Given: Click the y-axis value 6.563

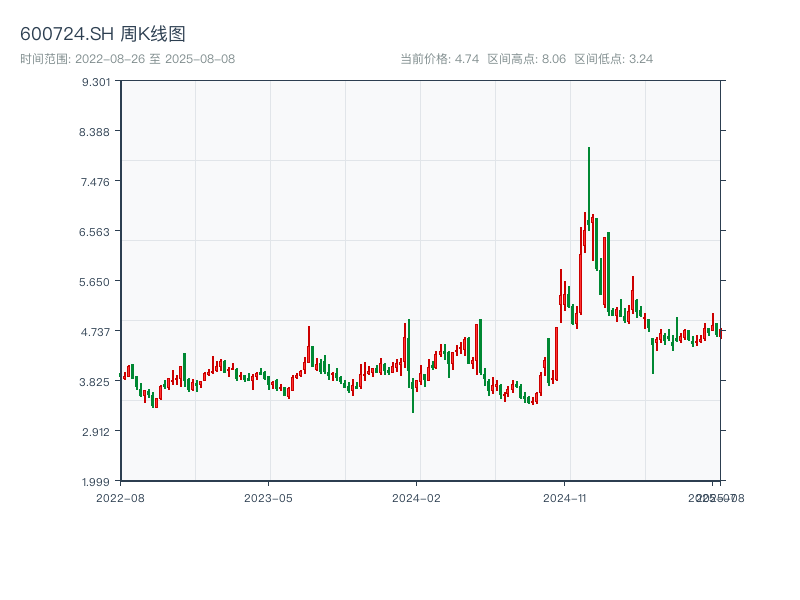Looking at the screenshot, I should tap(94, 232).
